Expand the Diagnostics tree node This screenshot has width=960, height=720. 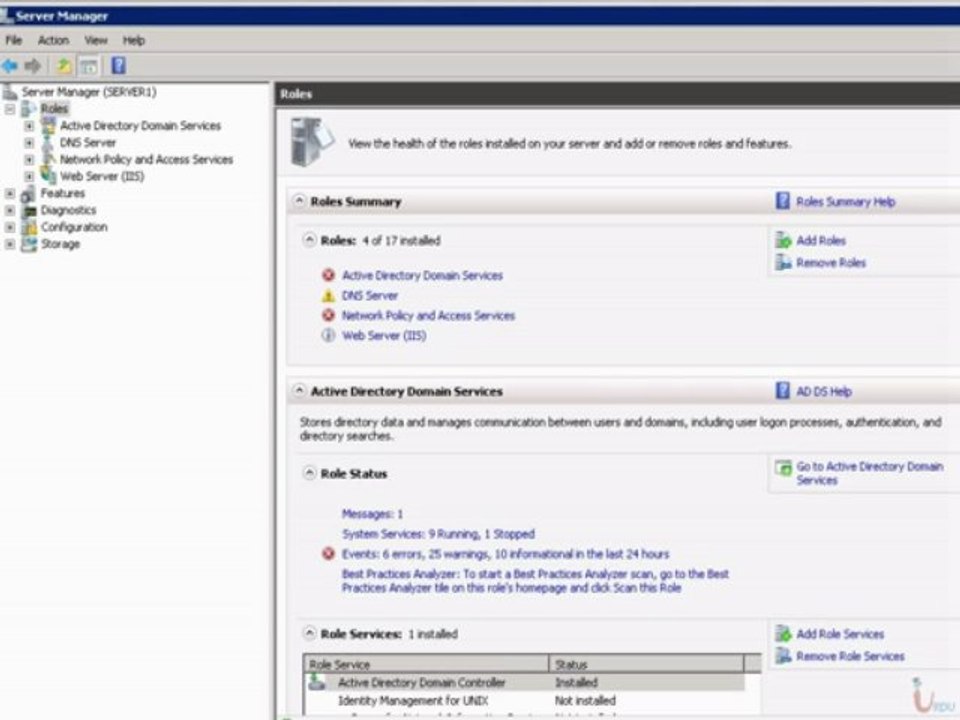coord(10,211)
